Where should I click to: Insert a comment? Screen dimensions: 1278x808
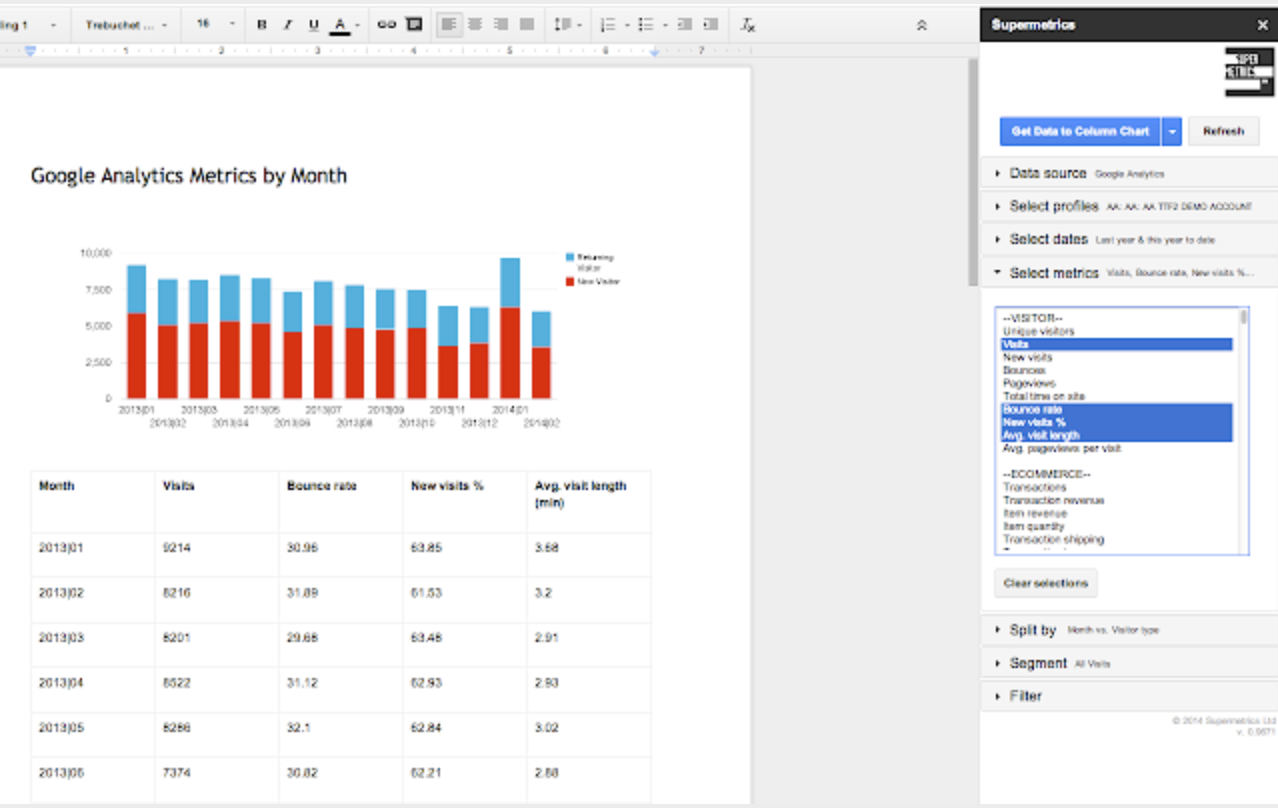point(413,24)
